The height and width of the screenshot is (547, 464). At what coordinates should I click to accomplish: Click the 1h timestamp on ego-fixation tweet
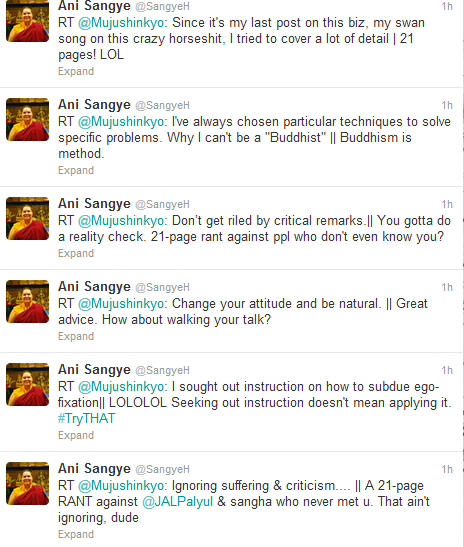pyautogui.click(x=447, y=370)
